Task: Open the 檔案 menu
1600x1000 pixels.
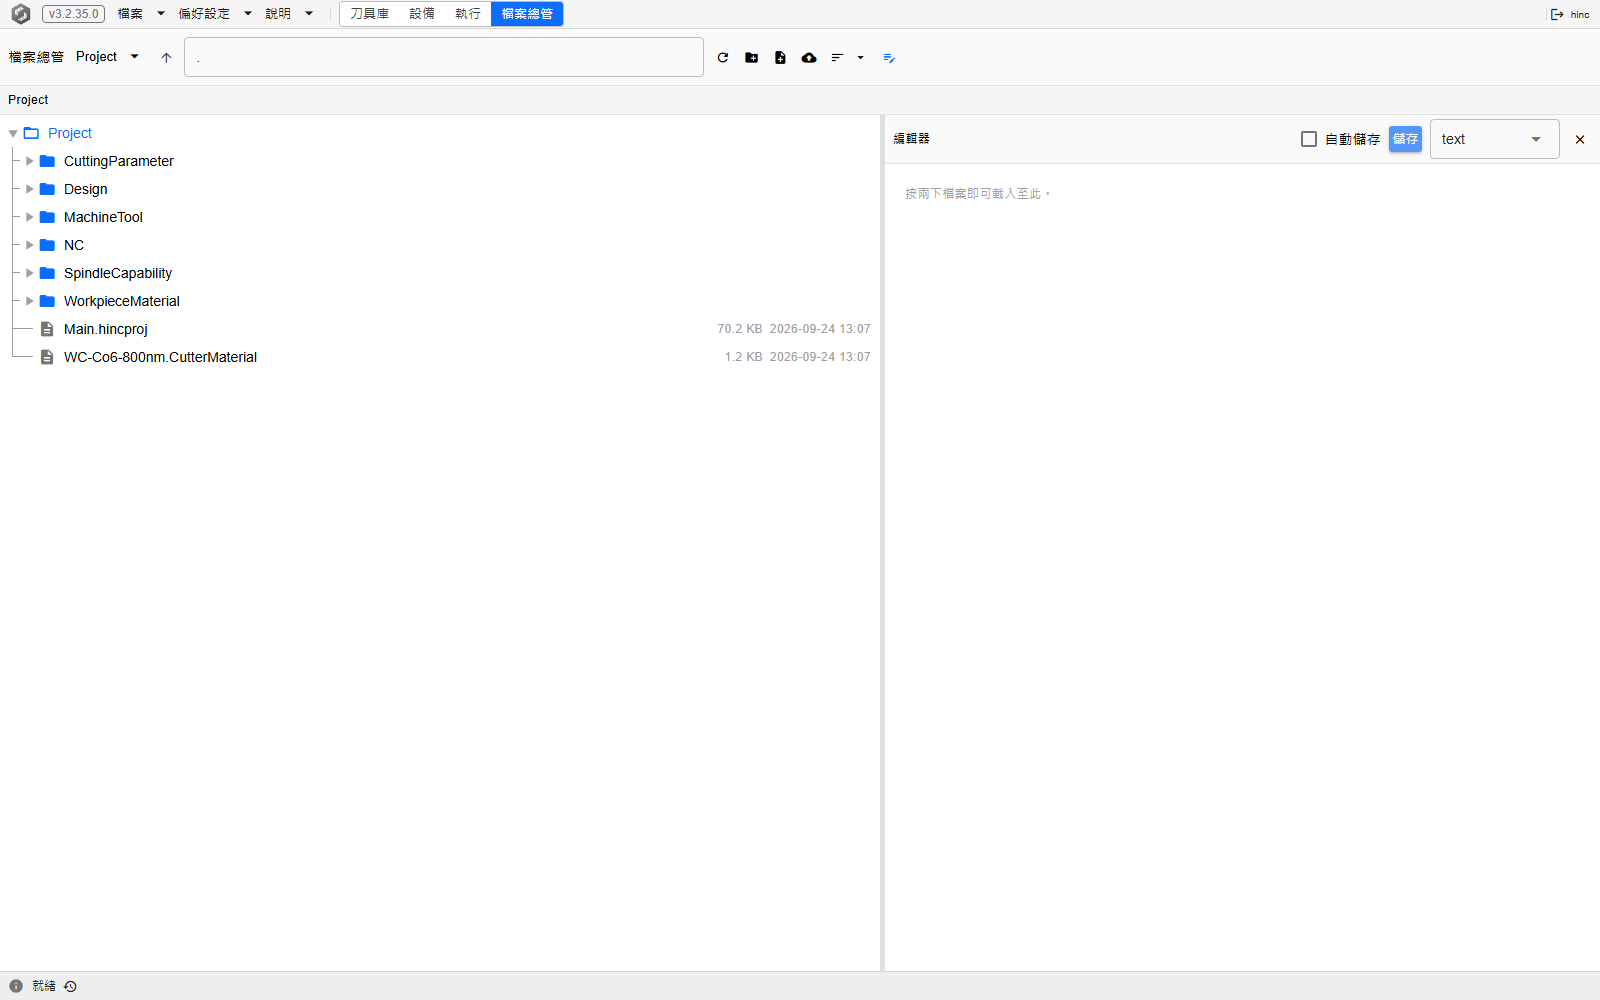Action: pyautogui.click(x=141, y=14)
